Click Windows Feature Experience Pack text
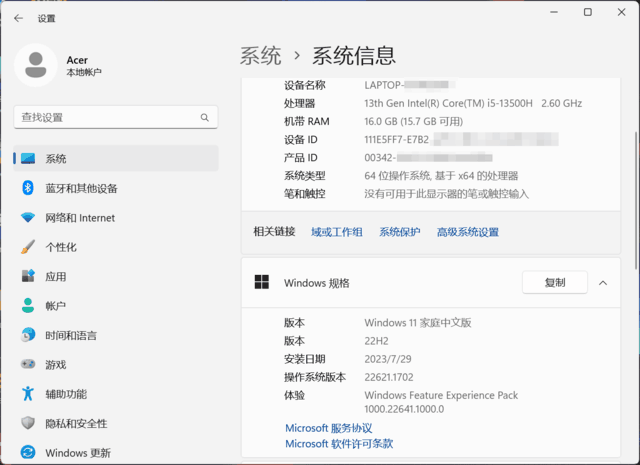Screen dimensions: 640x465 point(441,395)
